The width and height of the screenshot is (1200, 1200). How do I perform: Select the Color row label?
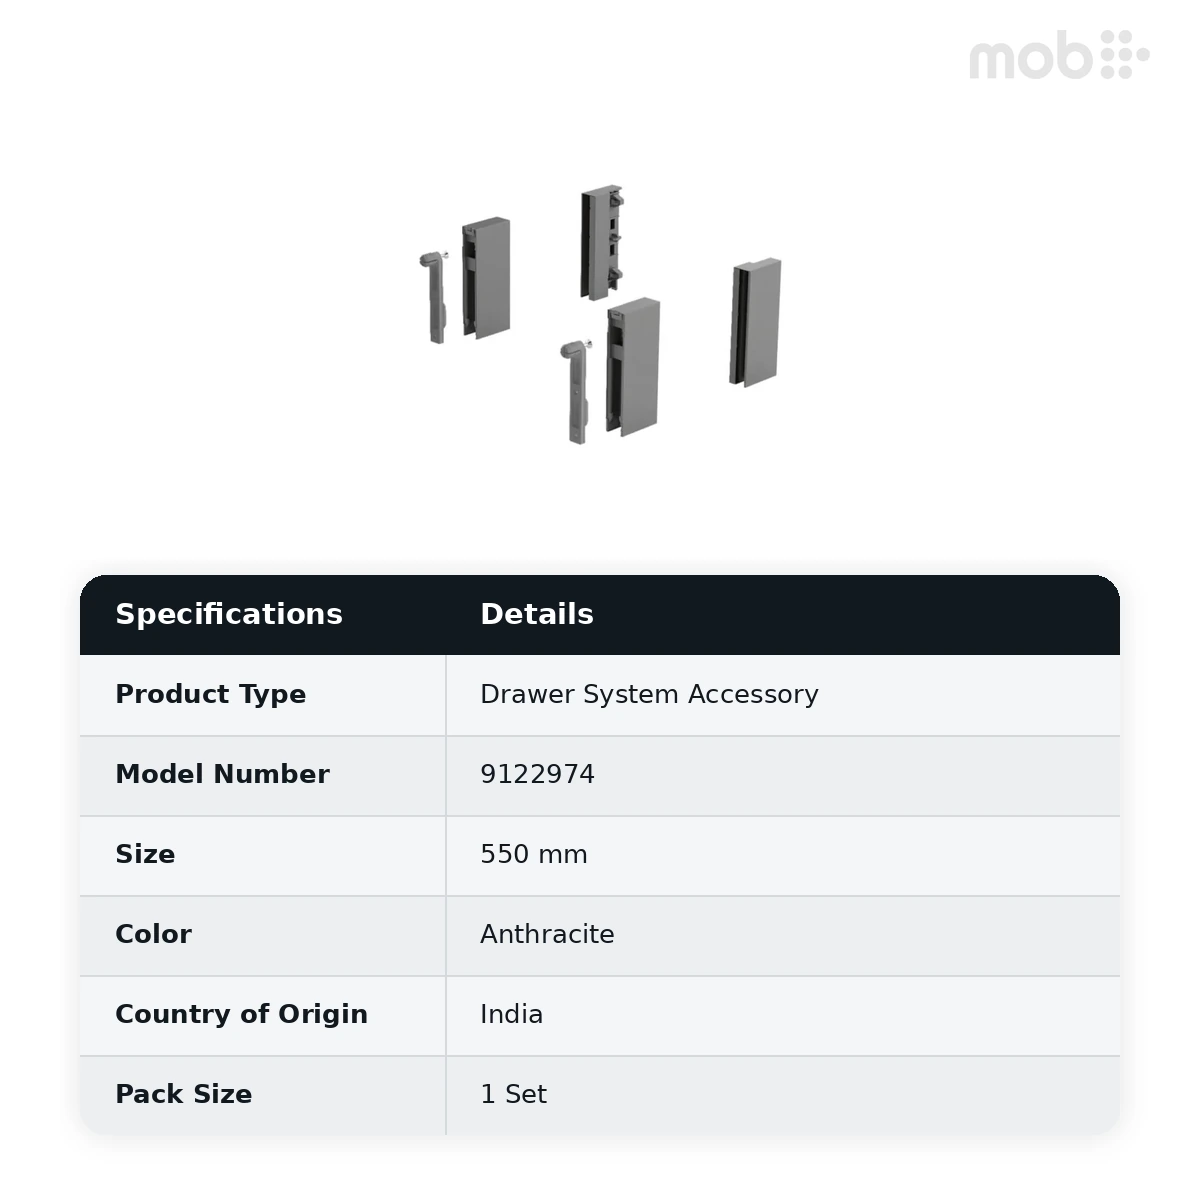[153, 934]
